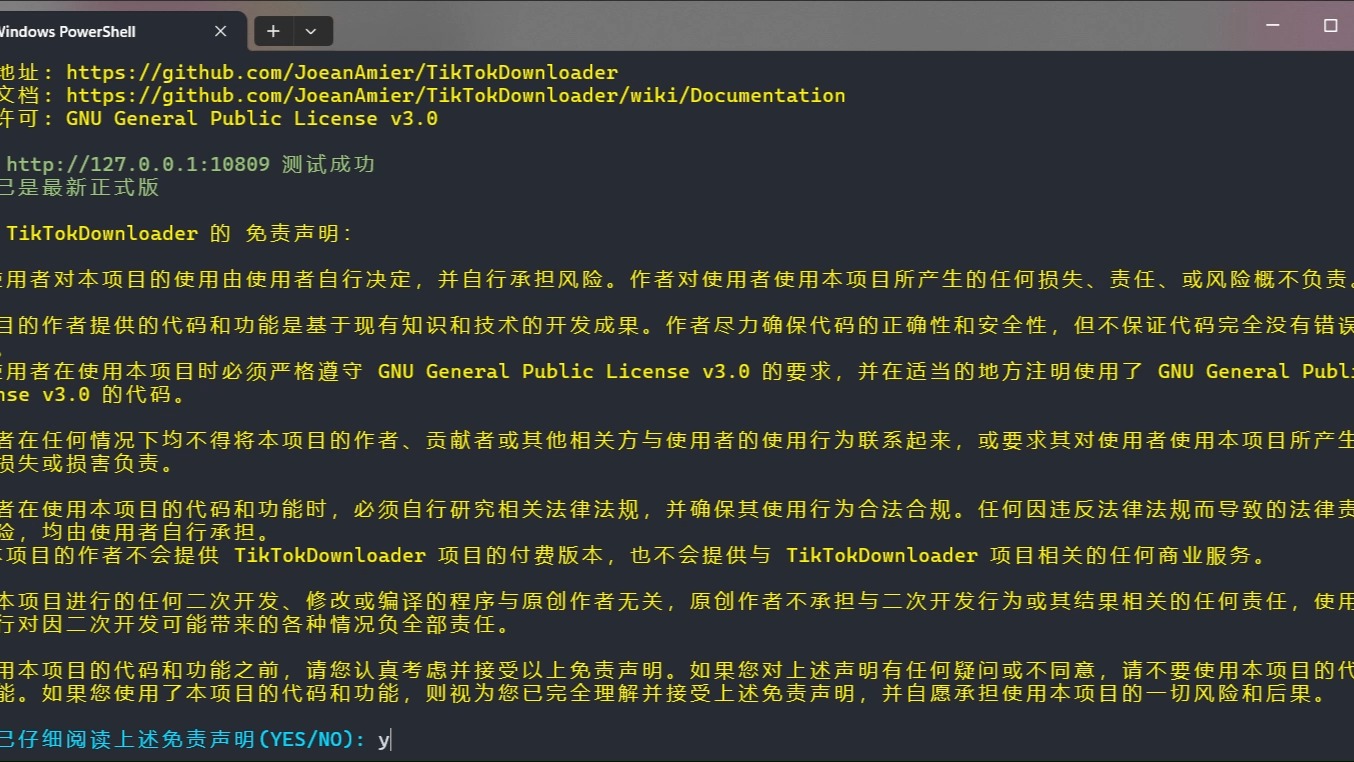Maximize the terminal window

pyautogui.click(x=1330, y=25)
